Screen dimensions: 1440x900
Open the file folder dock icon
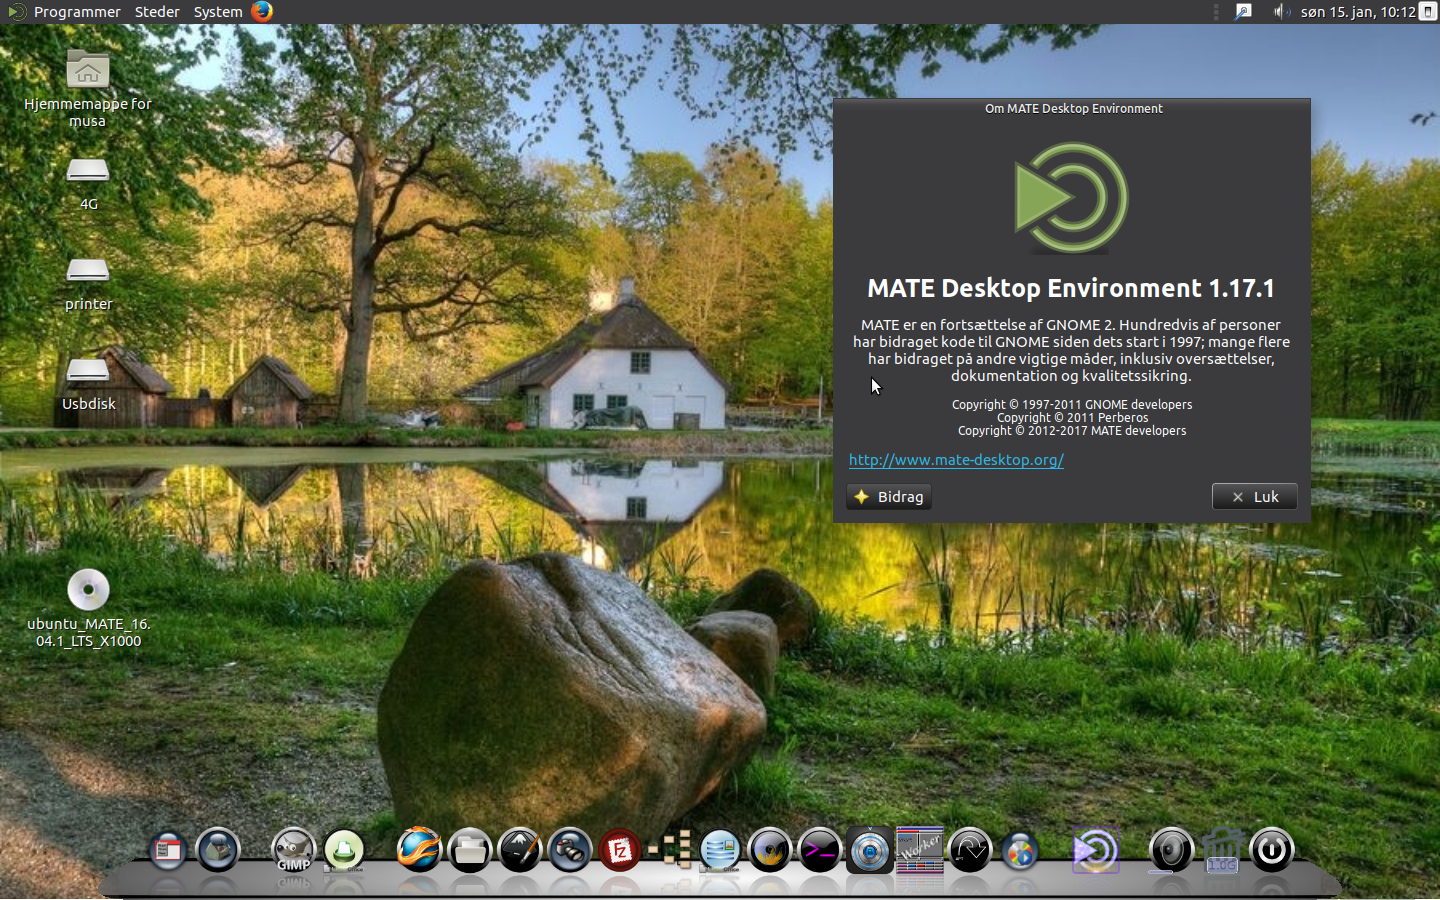tap(469, 851)
